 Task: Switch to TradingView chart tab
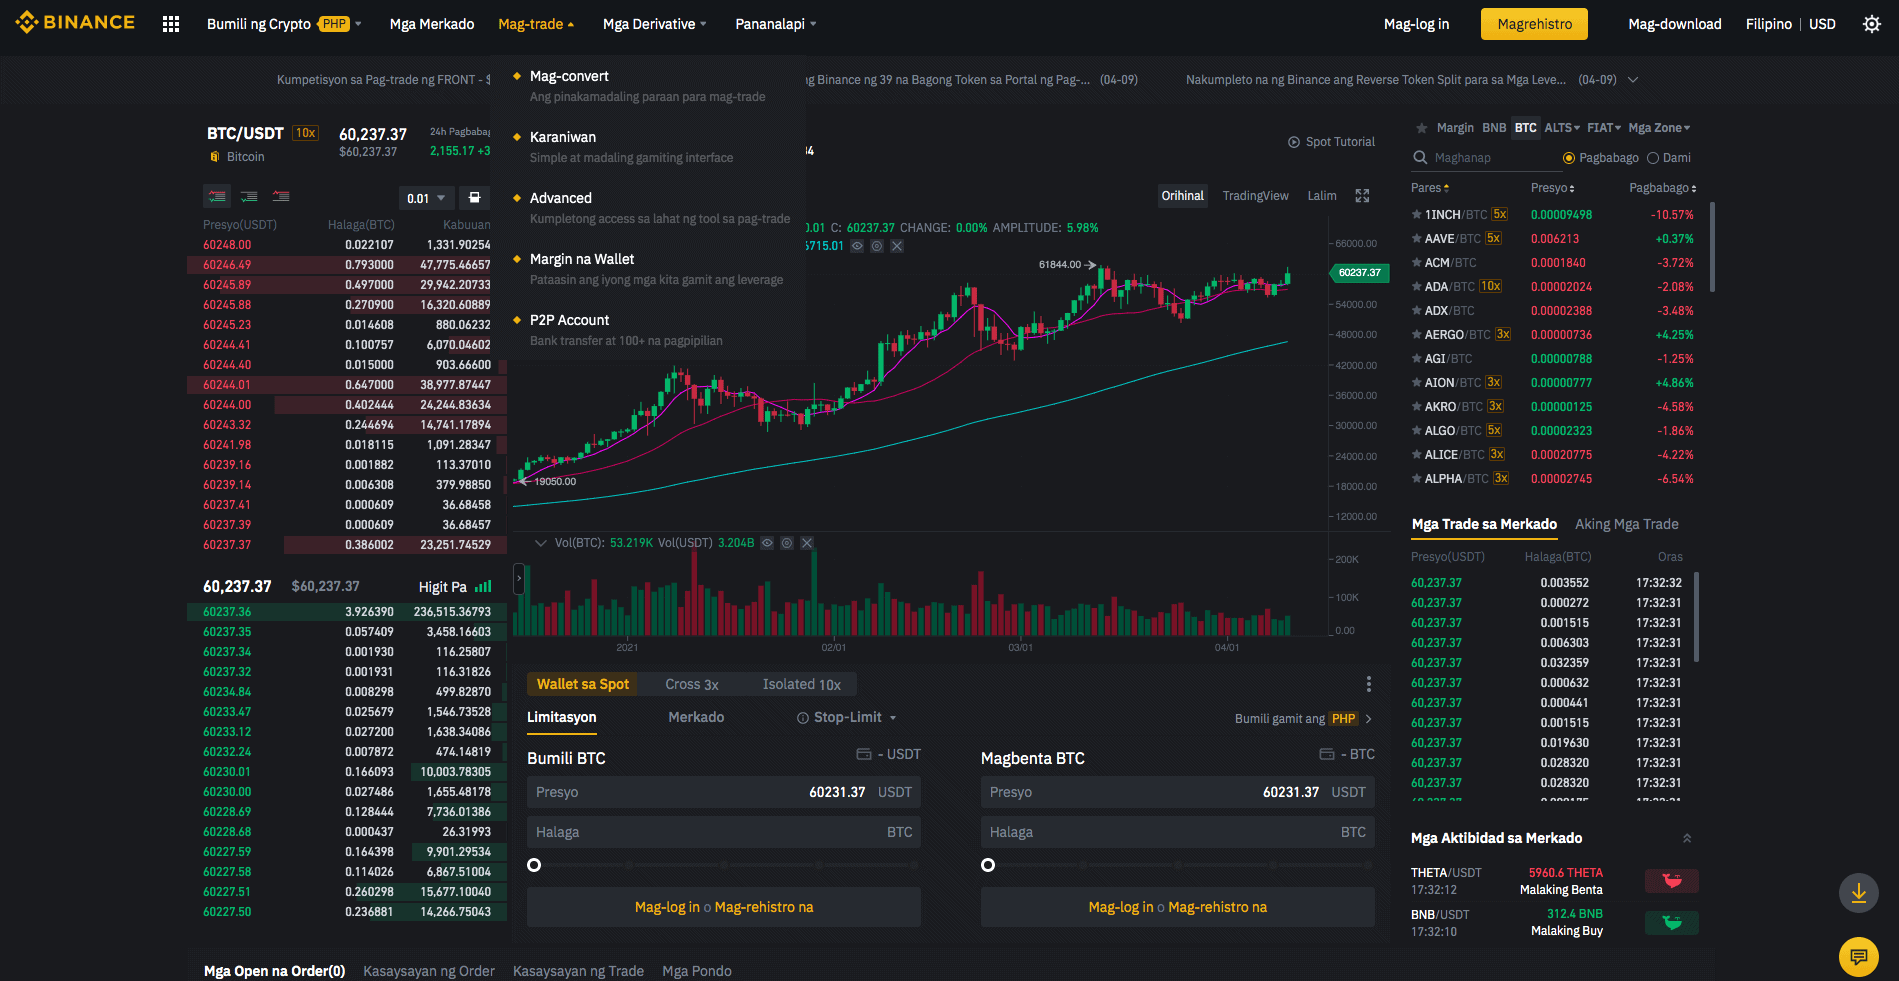(x=1255, y=196)
